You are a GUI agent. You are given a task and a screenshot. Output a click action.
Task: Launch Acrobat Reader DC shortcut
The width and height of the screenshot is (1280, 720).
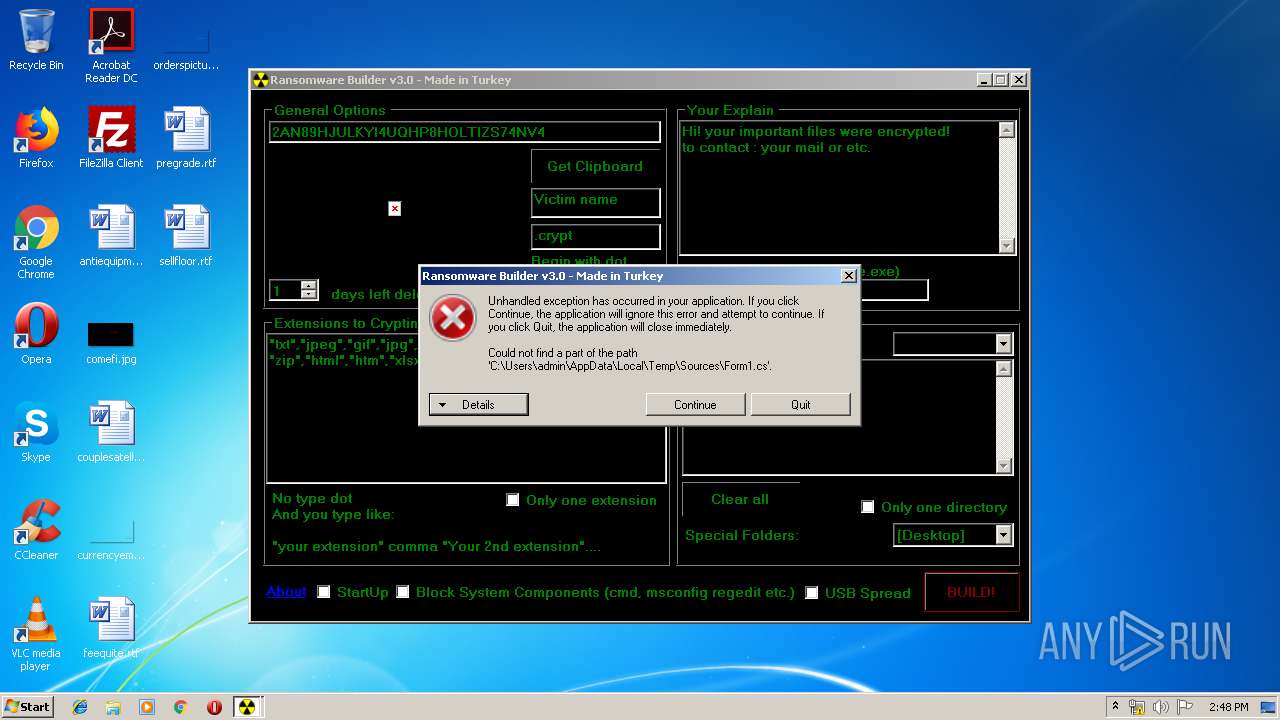111,46
